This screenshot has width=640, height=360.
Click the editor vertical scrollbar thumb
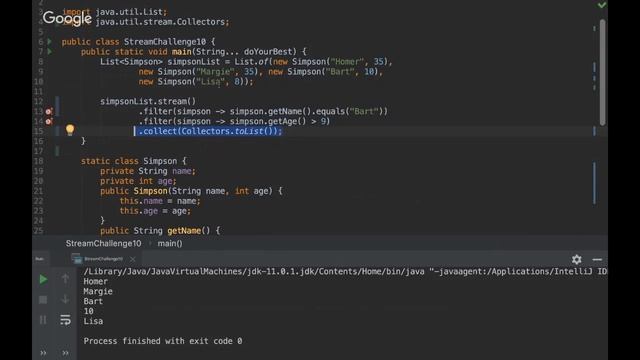click(x=602, y=72)
